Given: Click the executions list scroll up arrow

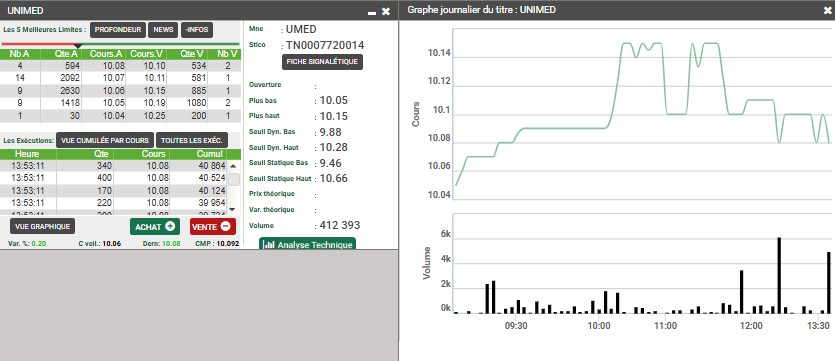Looking at the screenshot, I should (233, 166).
